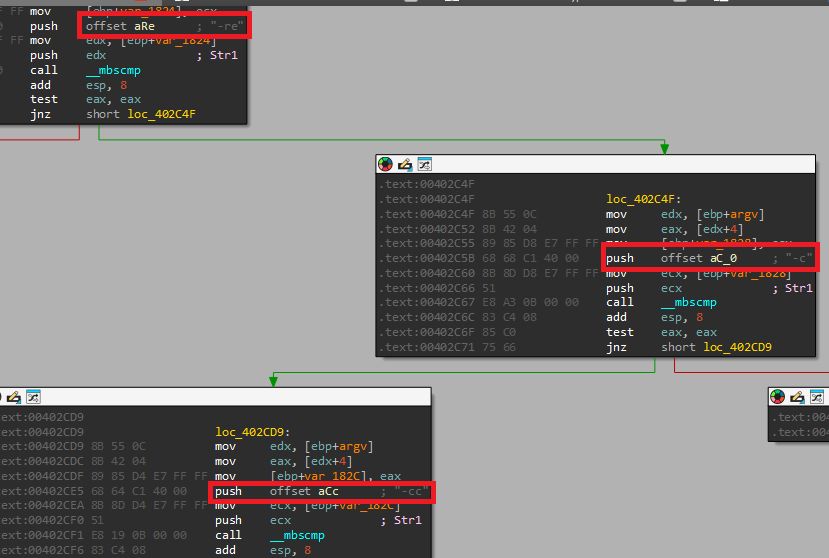Click the group icon on the rightmost partial block
Screen dimensions: 829x558
click(x=815, y=396)
